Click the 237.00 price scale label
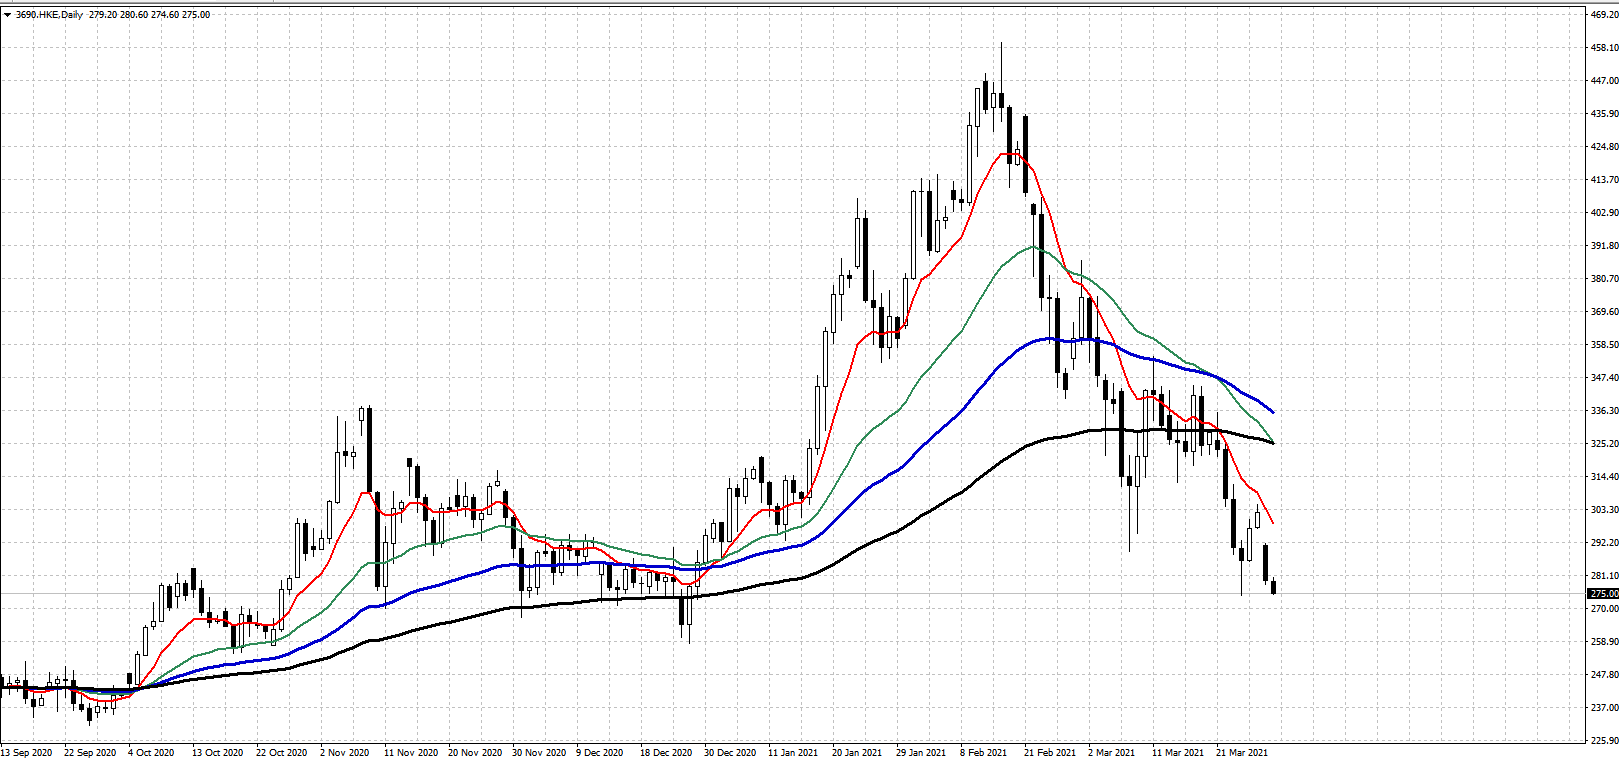Image resolution: width=1619 pixels, height=763 pixels. [x=1603, y=708]
